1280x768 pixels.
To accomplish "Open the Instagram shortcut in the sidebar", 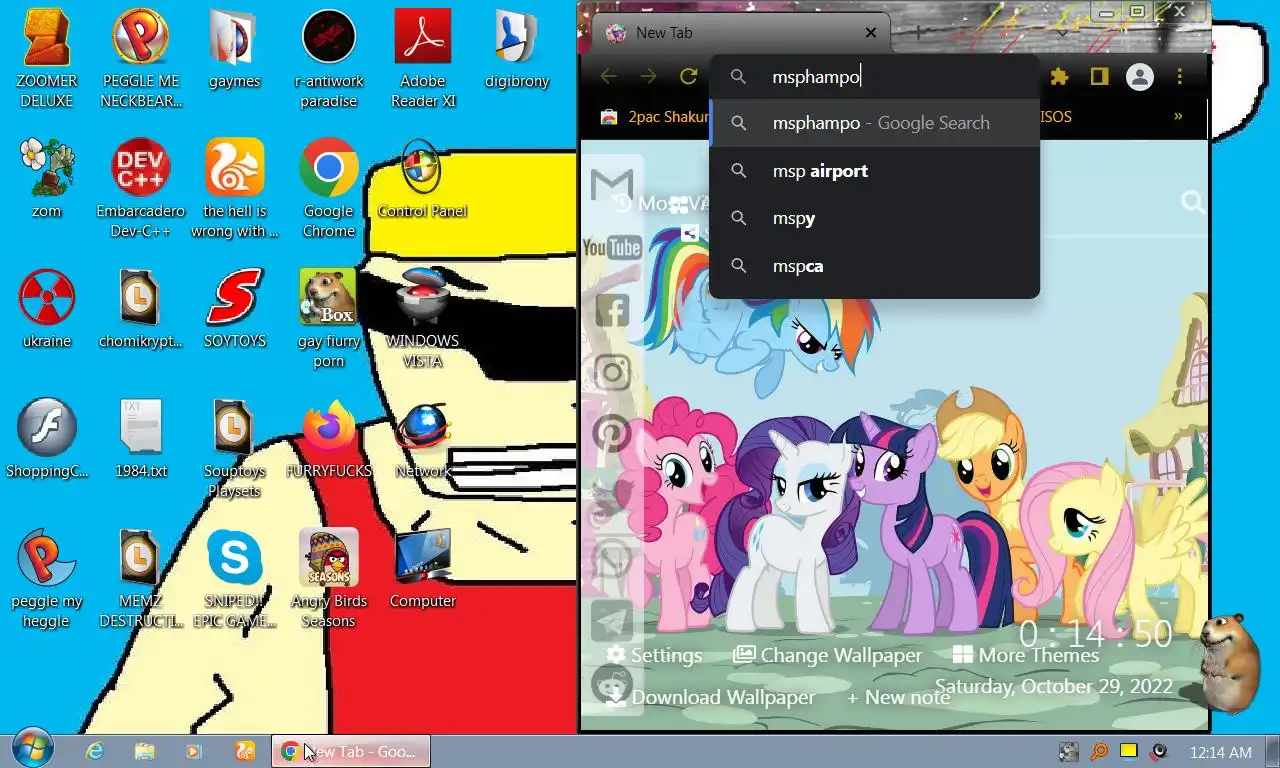I will [612, 372].
